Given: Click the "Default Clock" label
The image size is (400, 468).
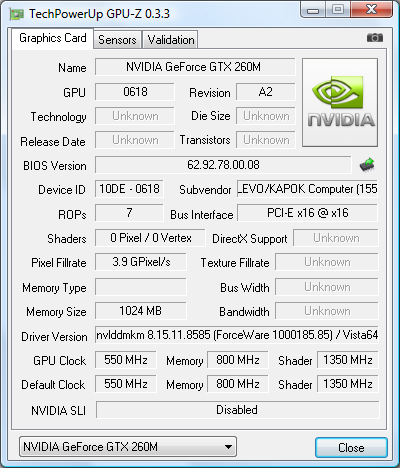Looking at the screenshot, I should tap(53, 385).
